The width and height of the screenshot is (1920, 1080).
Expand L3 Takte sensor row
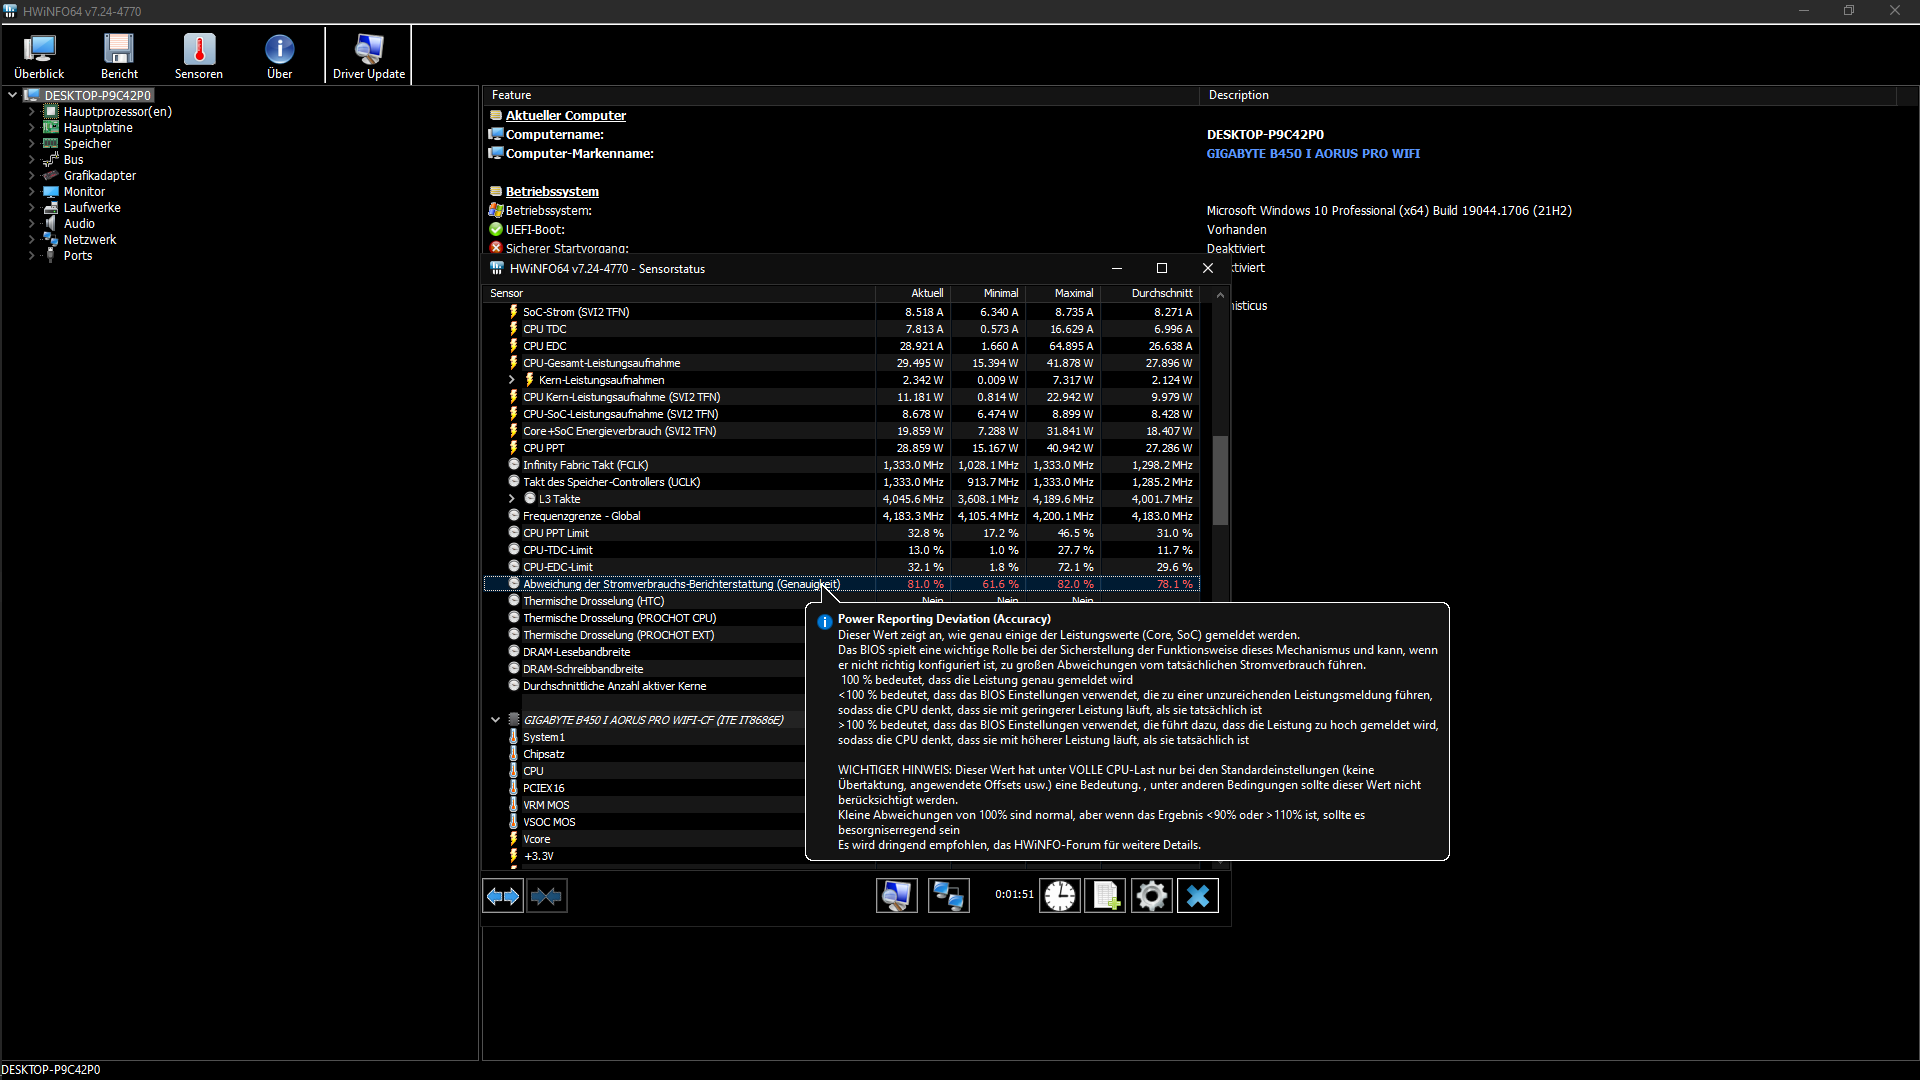[512, 499]
